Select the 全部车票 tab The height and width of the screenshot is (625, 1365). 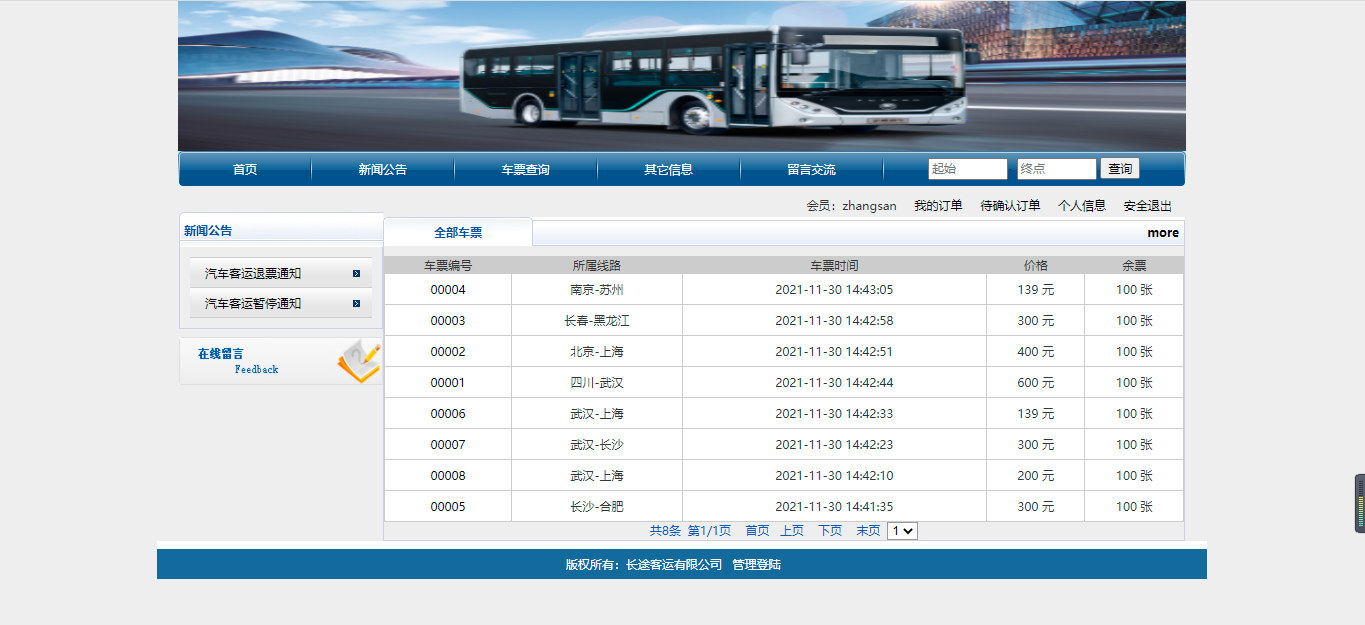tap(458, 232)
